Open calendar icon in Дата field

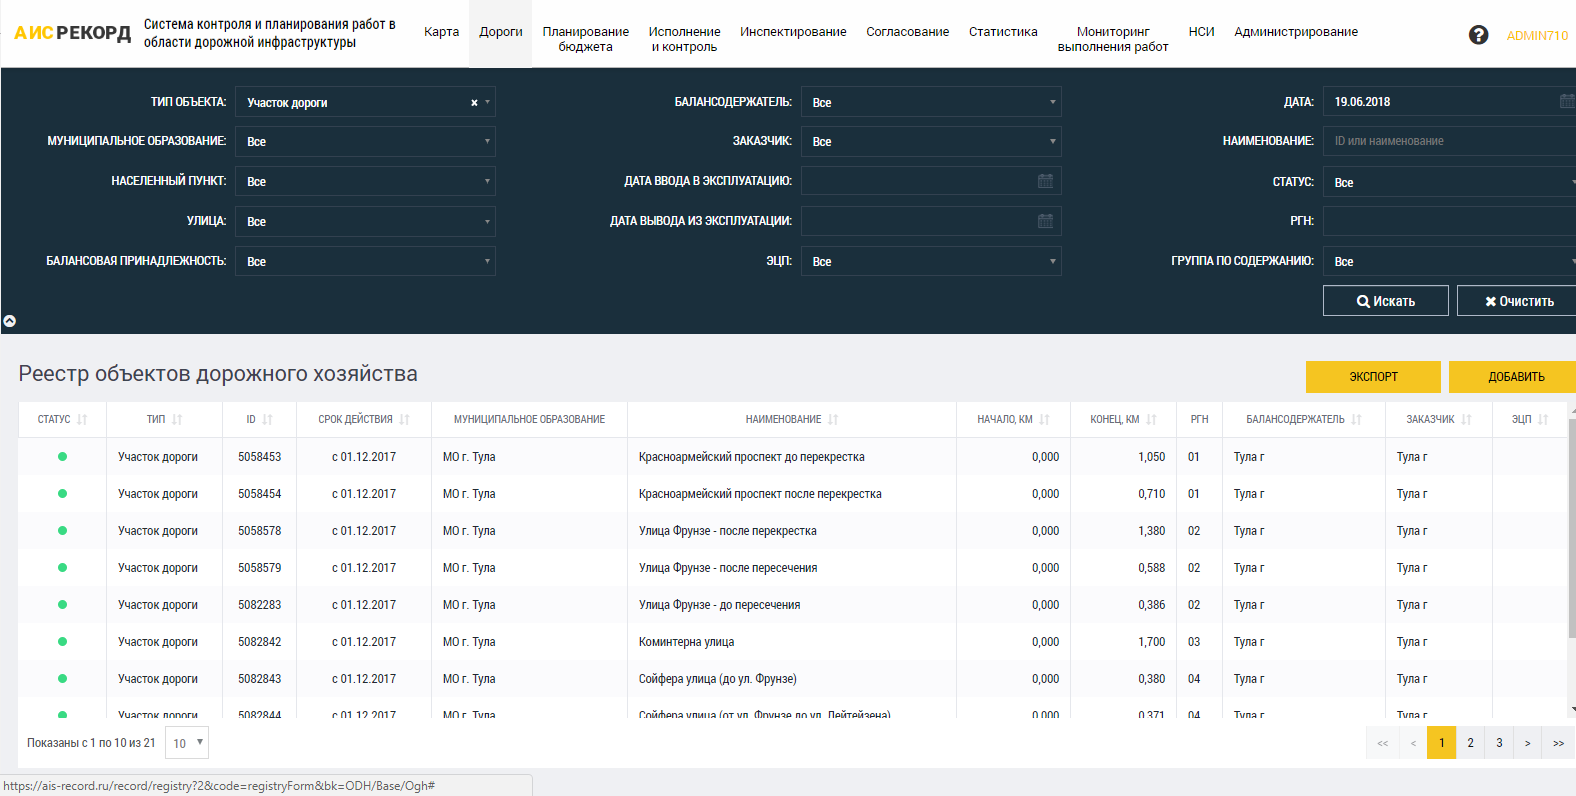(1567, 101)
